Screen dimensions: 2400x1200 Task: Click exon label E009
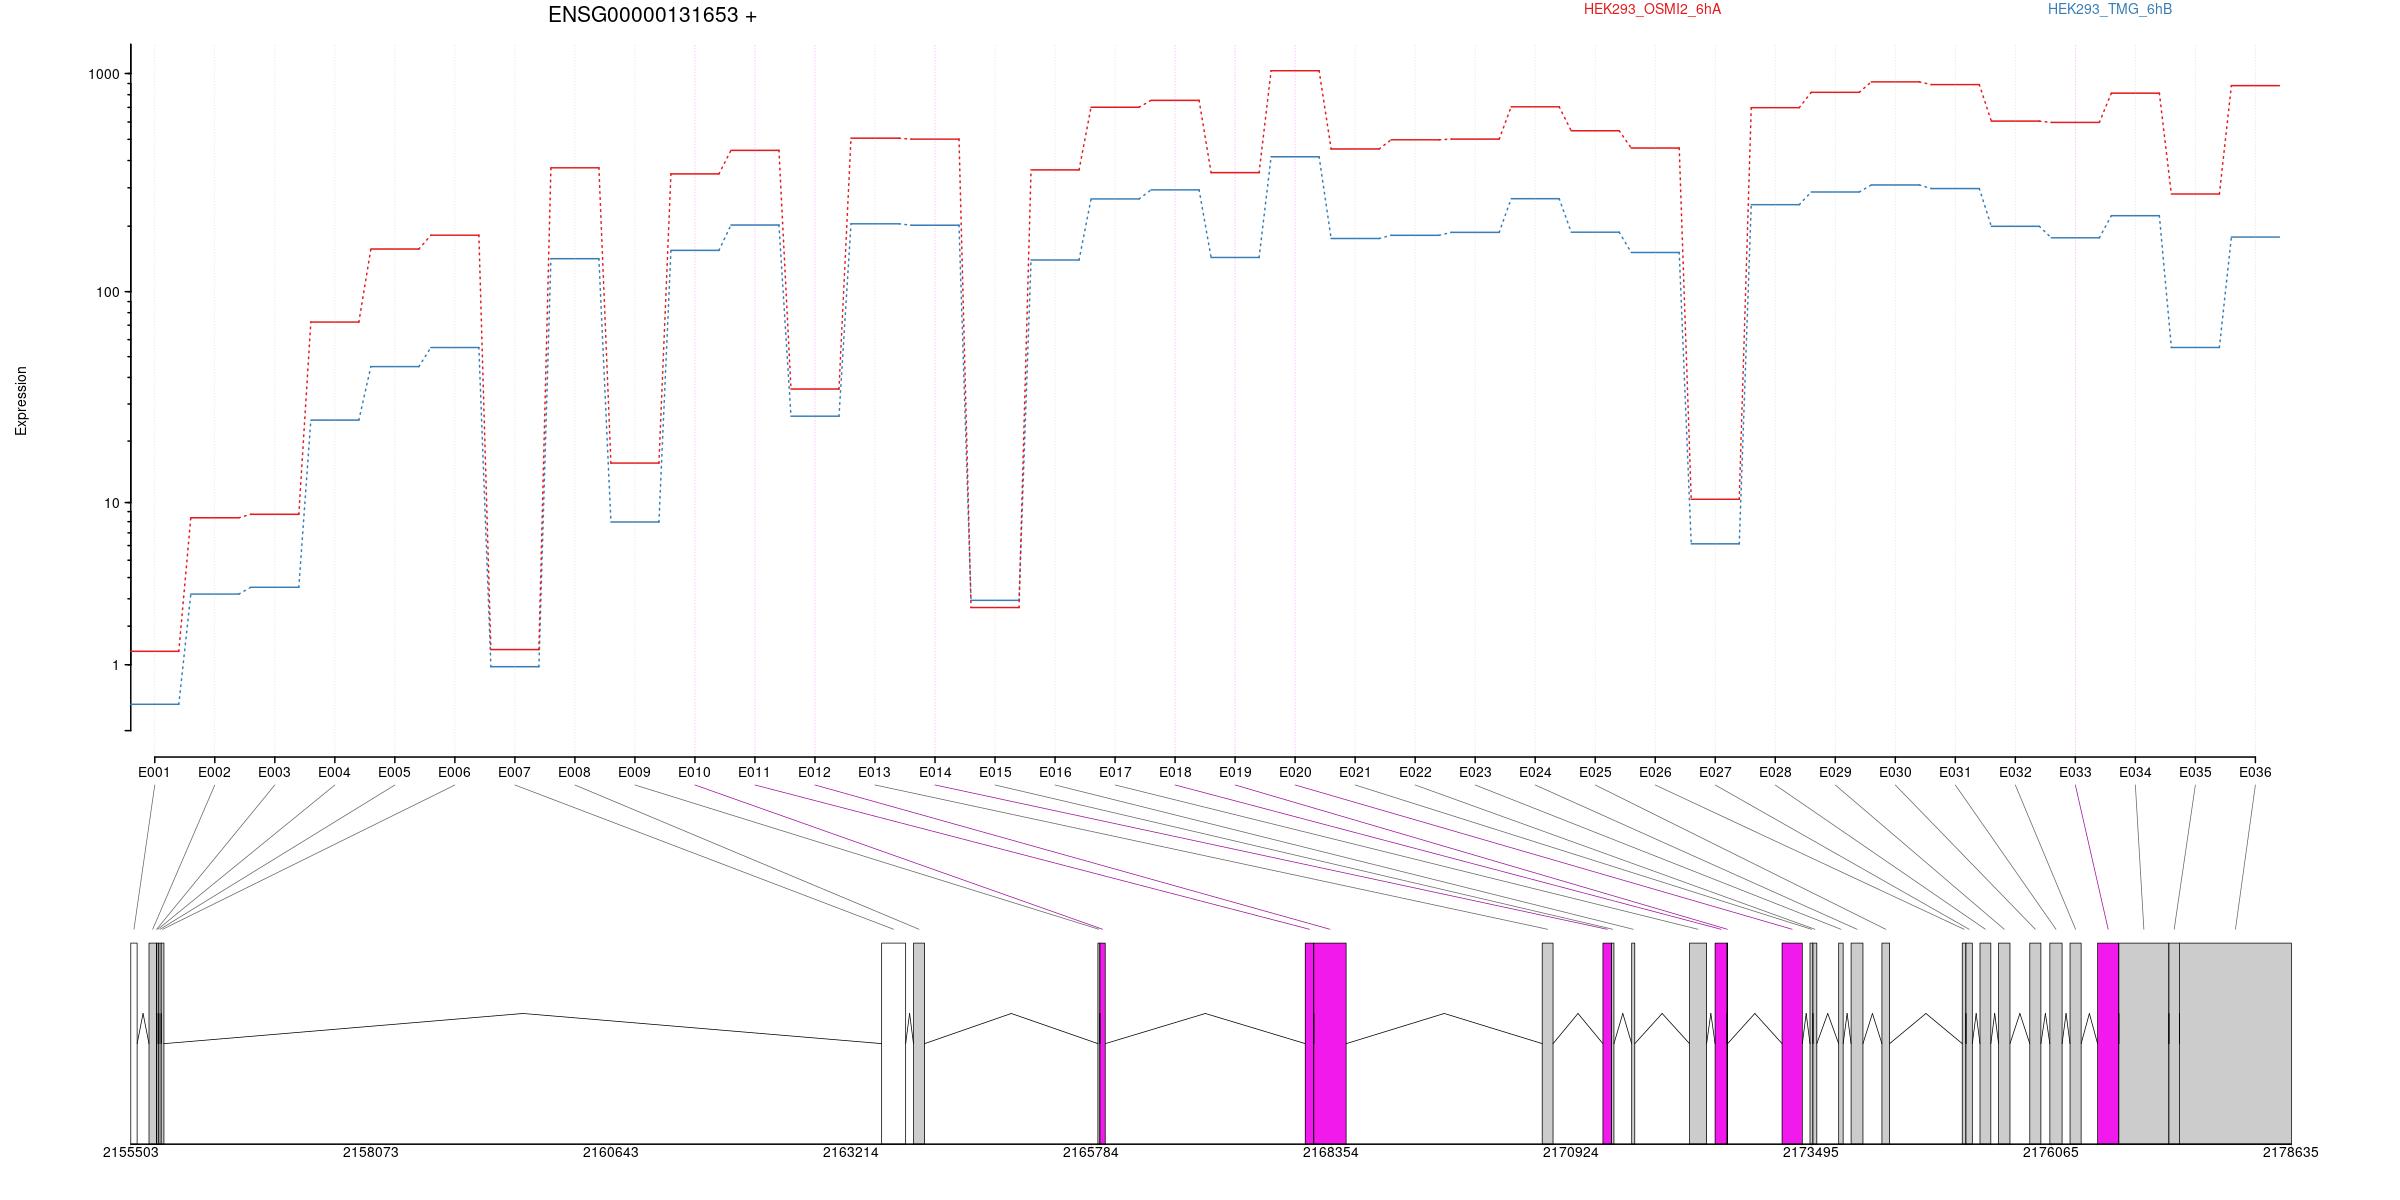tap(634, 772)
